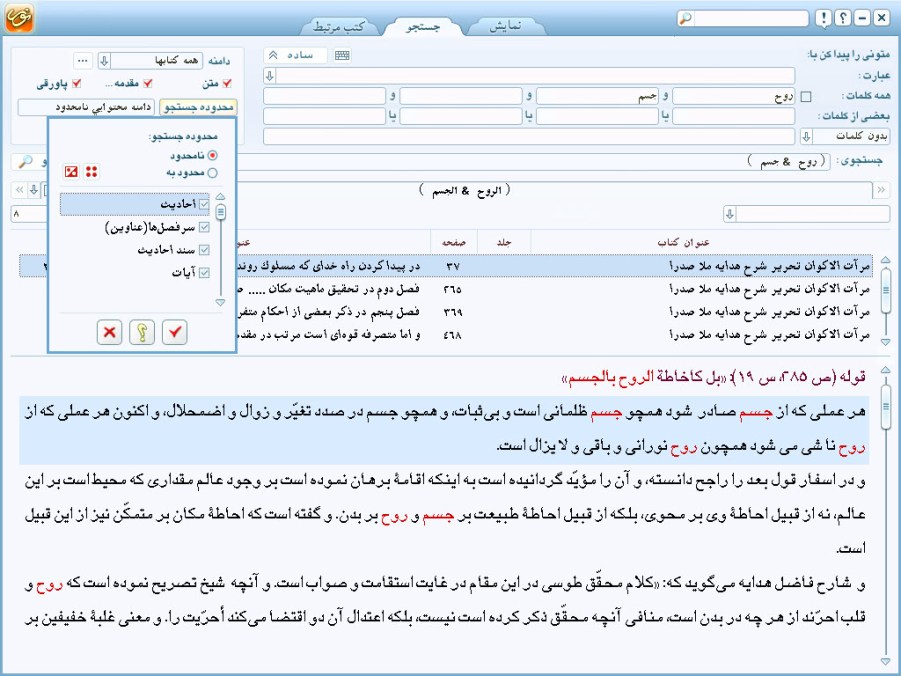Click the صفحه column header
The width and height of the screenshot is (901, 676).
pos(453,243)
